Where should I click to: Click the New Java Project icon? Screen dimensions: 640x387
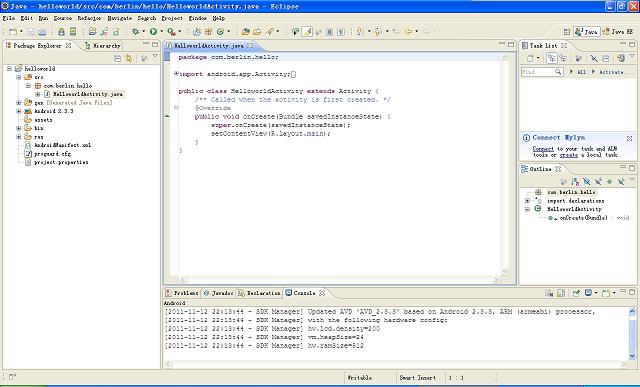tap(197, 31)
